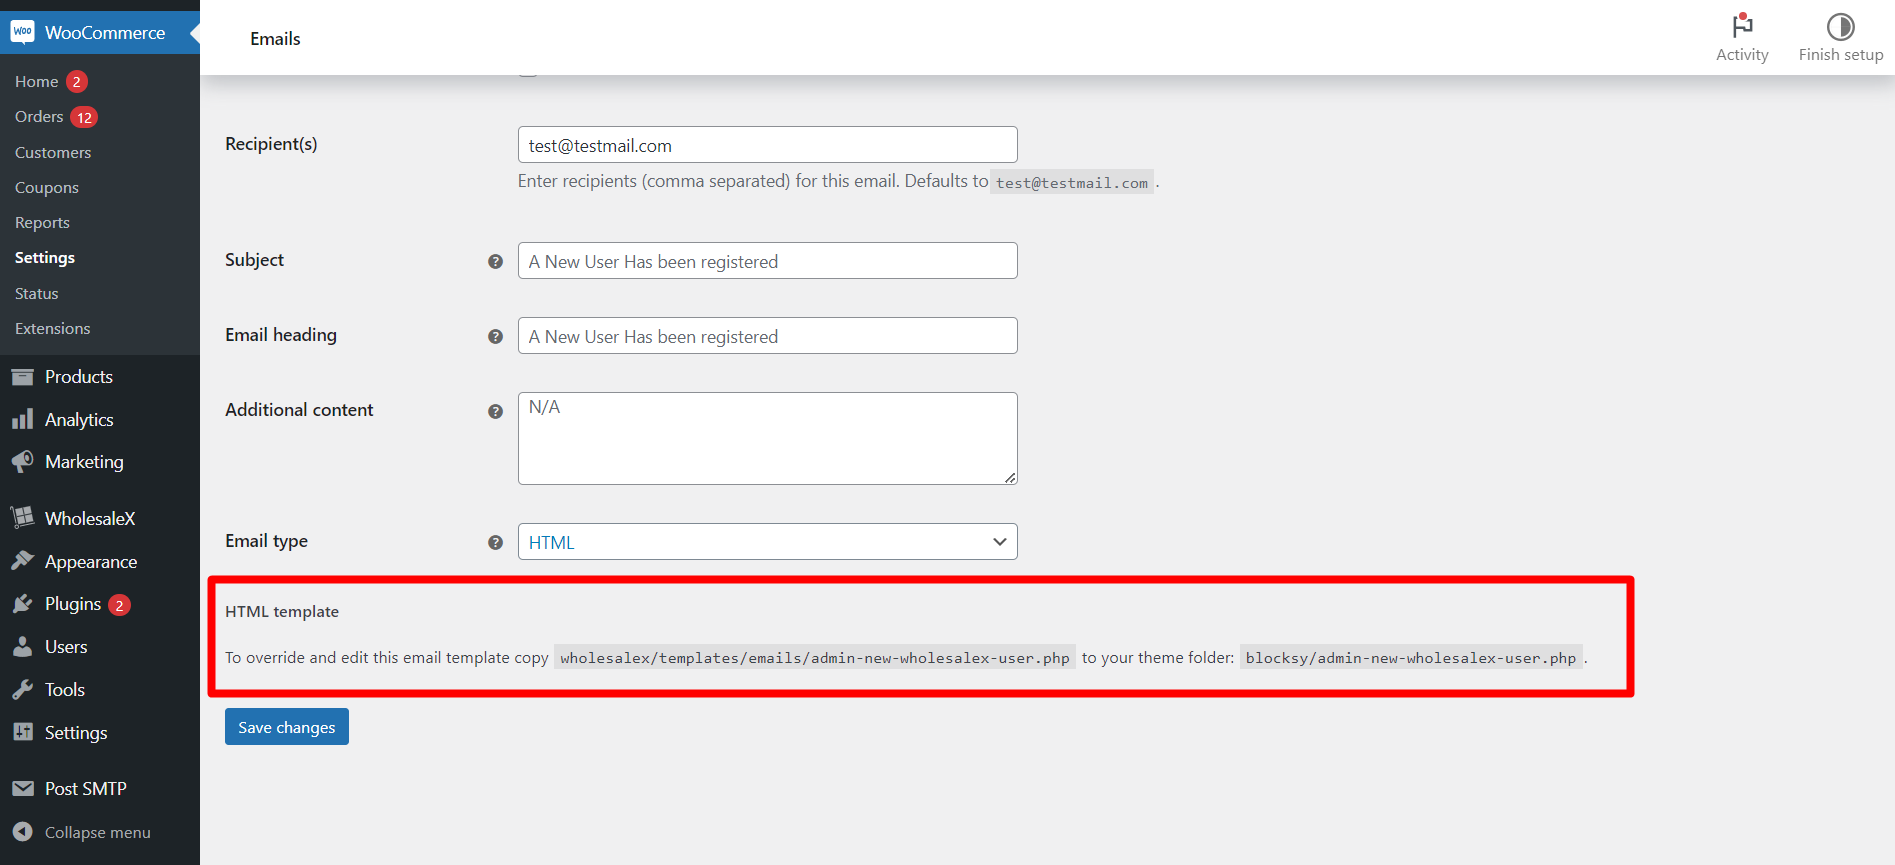Go to Coupons page
Screen dimensions: 1895x865
[x=47, y=187]
